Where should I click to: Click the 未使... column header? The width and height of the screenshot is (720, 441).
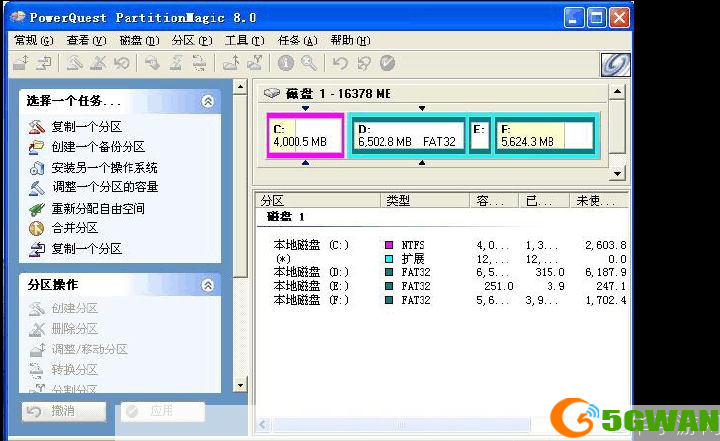tap(599, 201)
